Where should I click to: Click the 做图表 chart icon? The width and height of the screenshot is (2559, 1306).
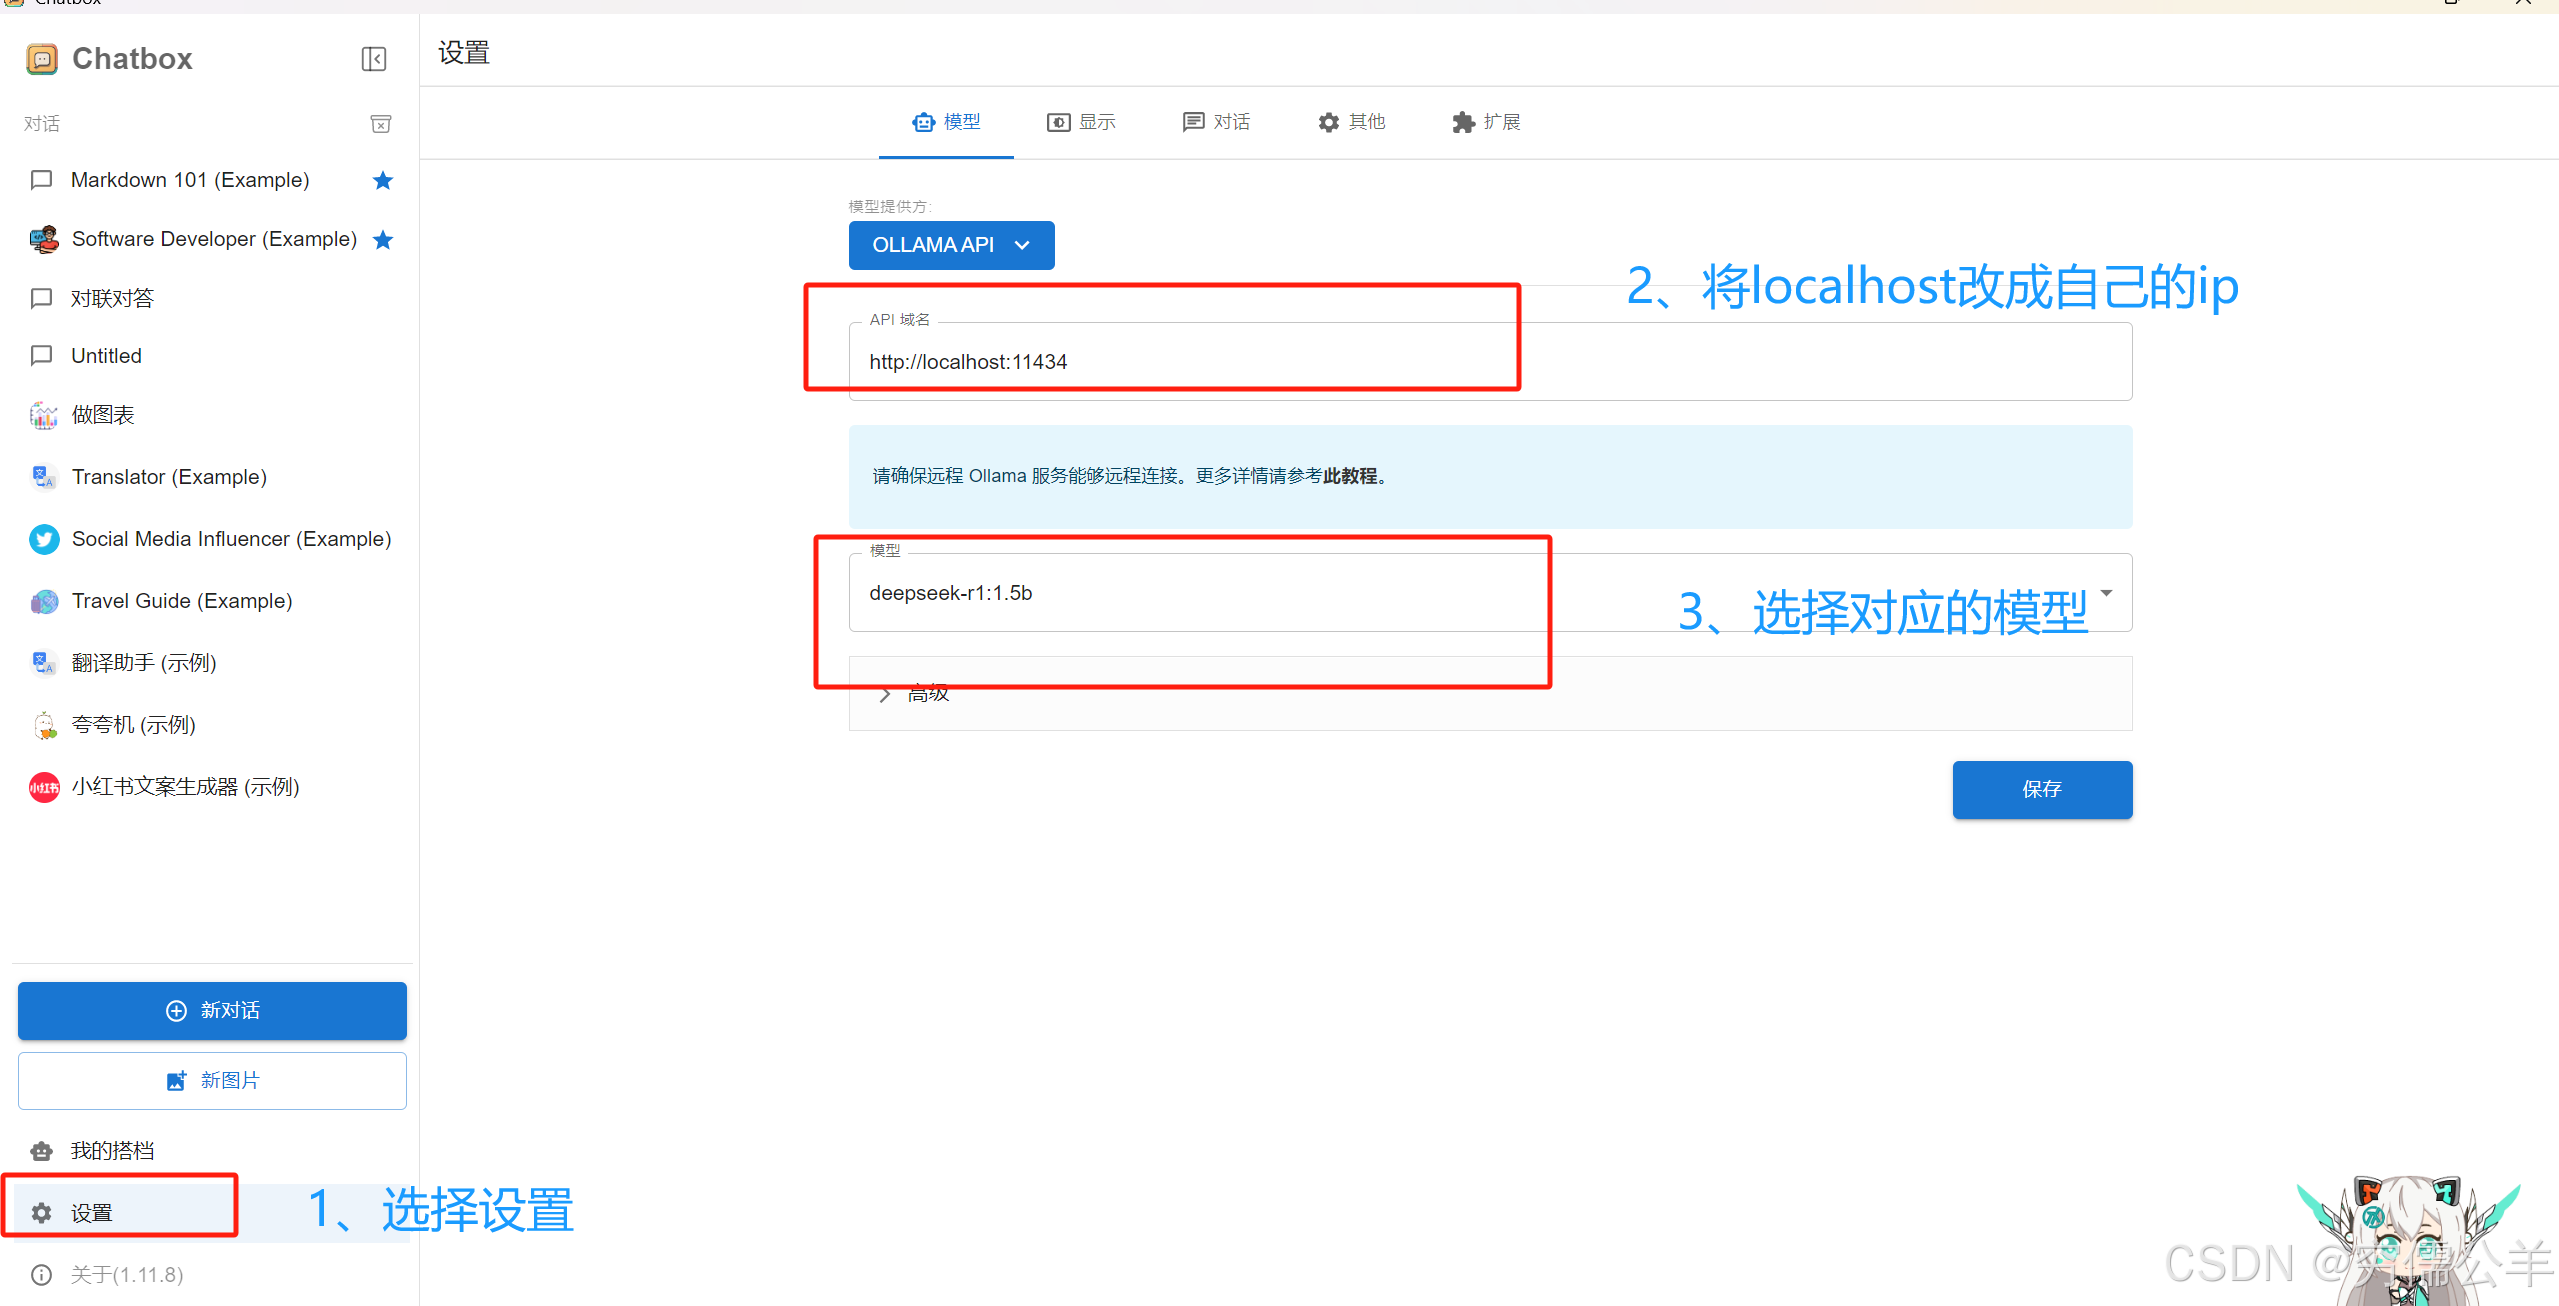coord(43,415)
